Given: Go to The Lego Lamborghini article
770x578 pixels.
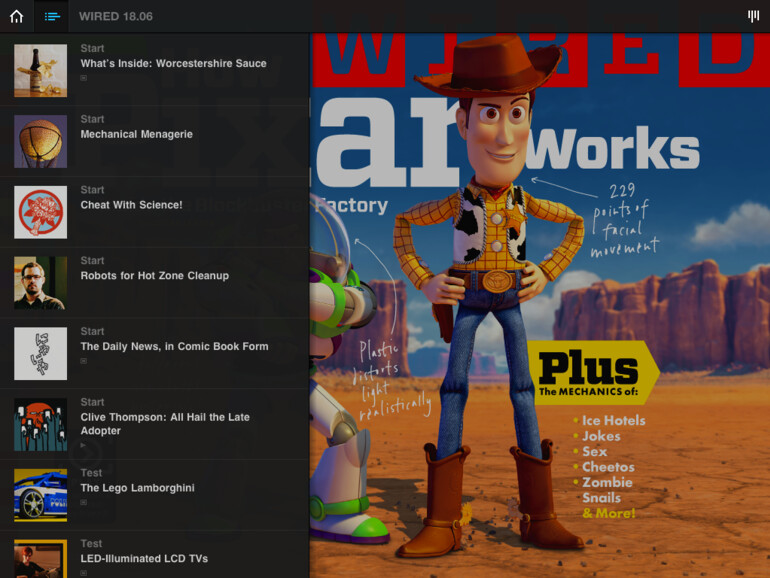Looking at the screenshot, I should (138, 488).
